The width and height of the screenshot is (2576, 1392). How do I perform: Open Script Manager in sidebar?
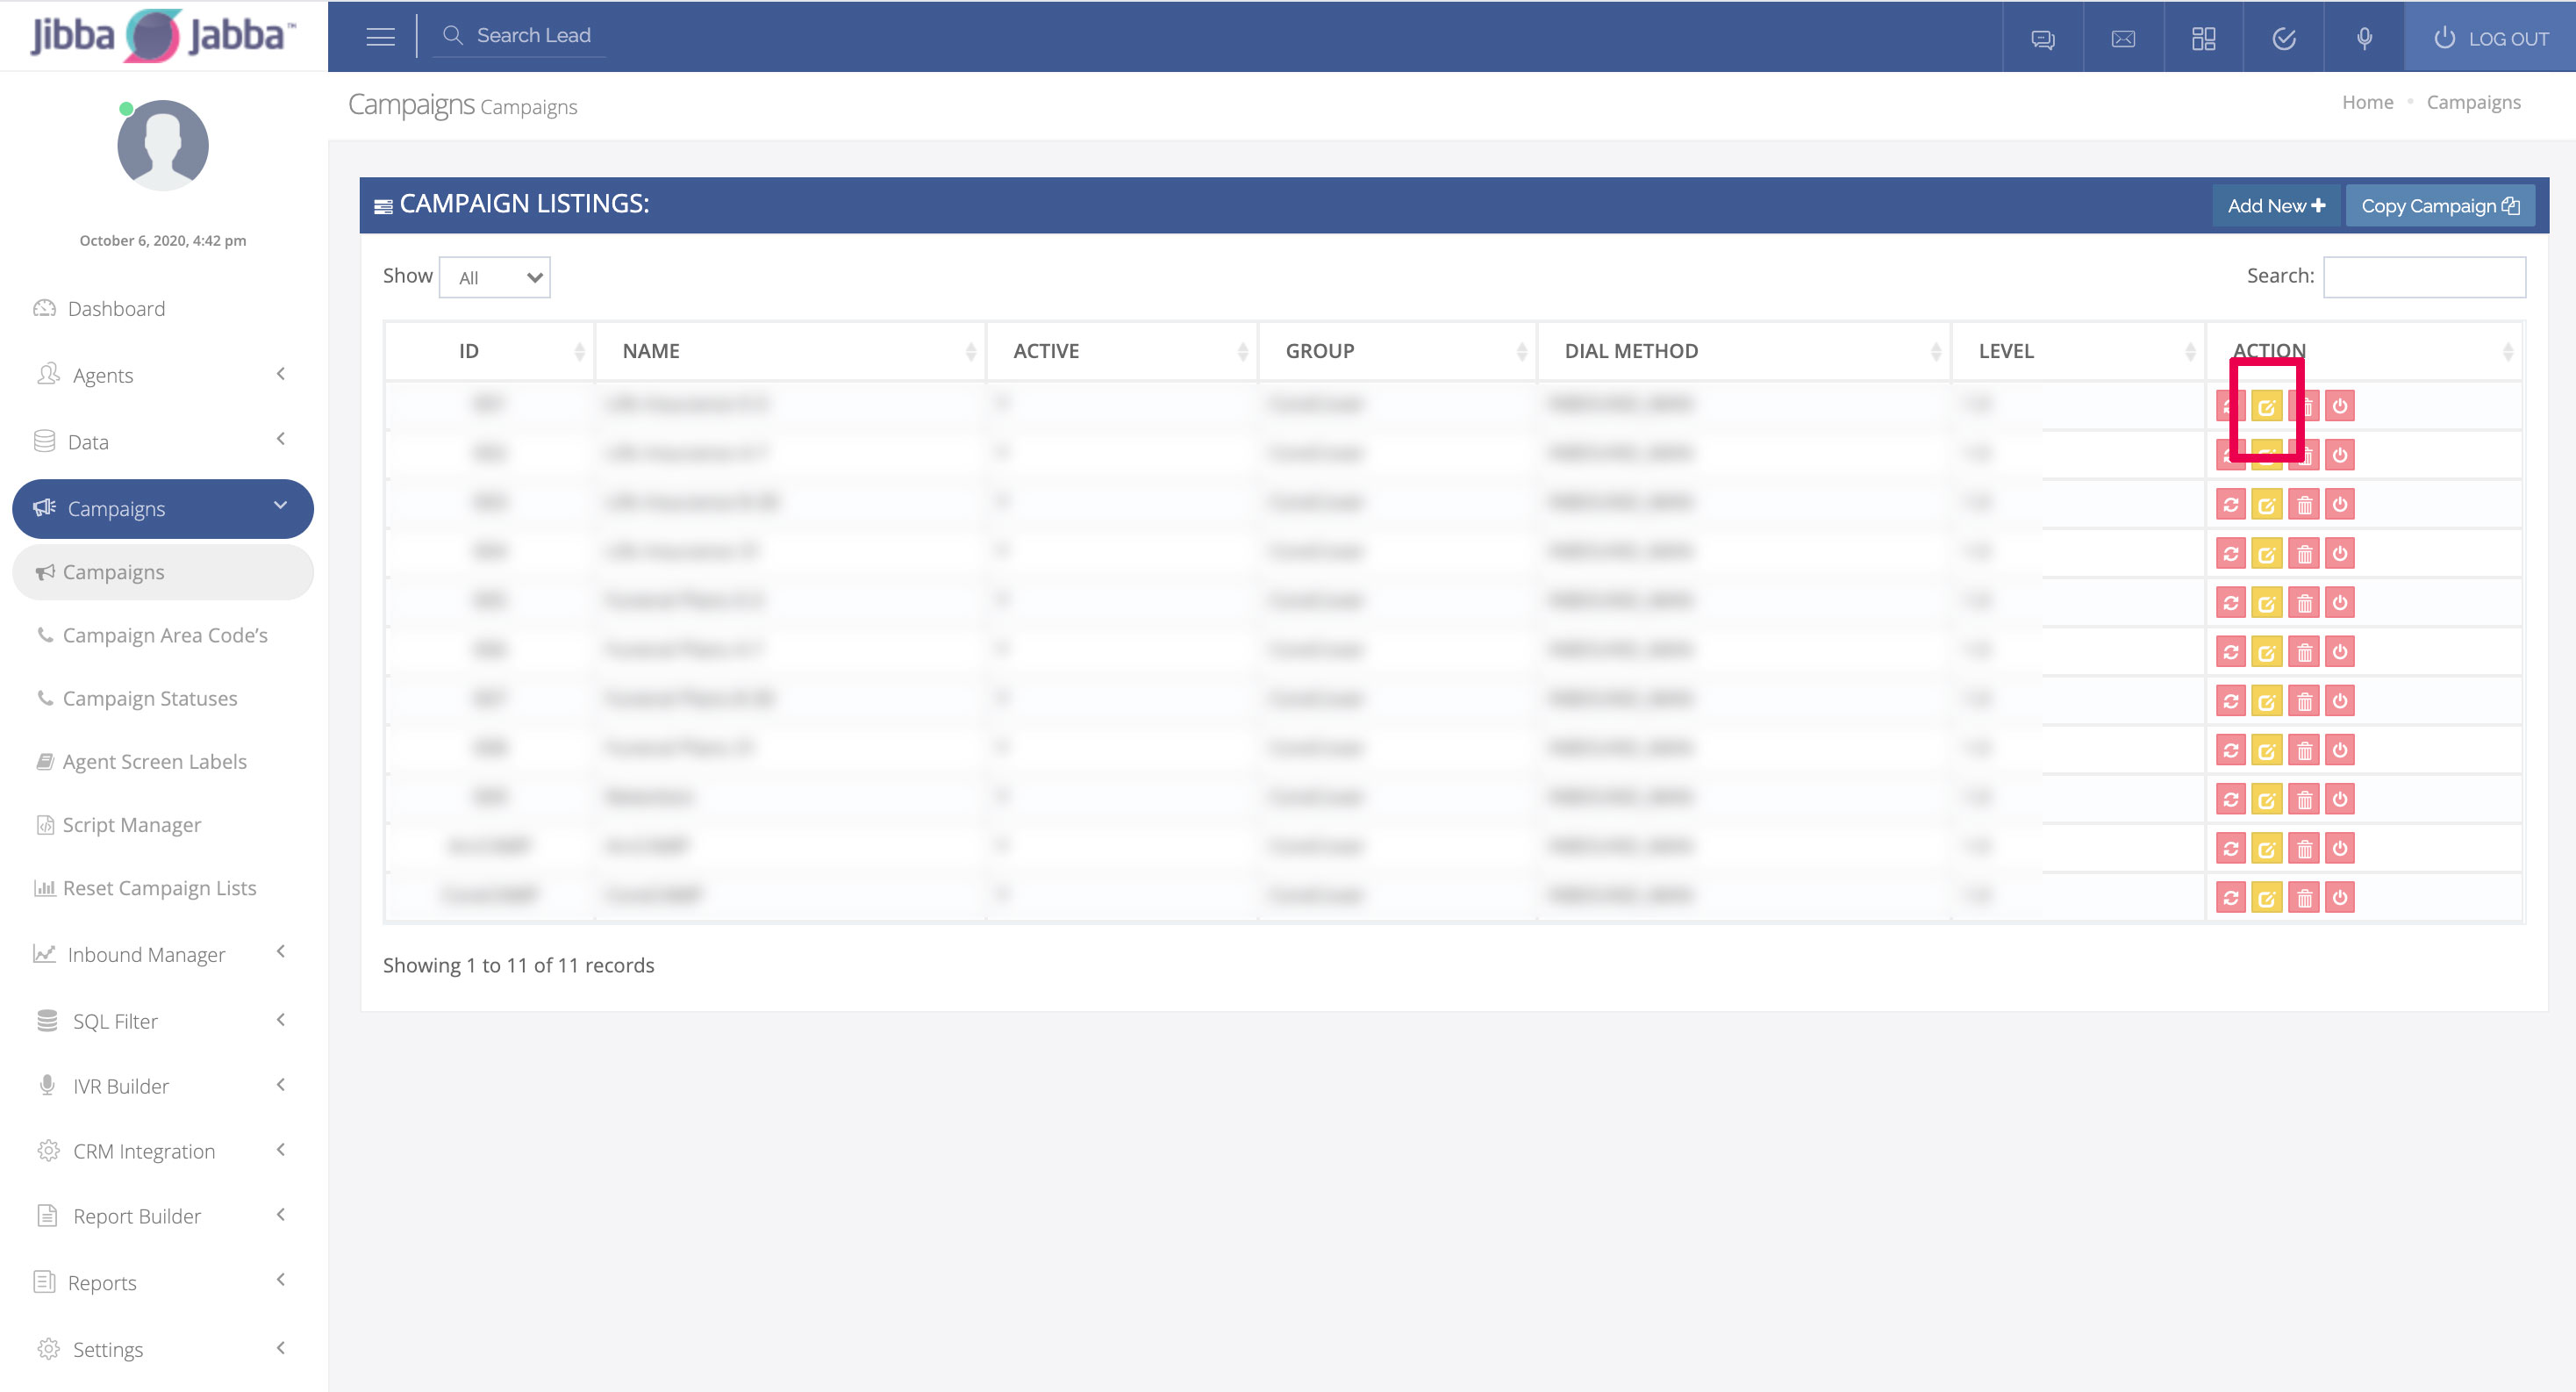tap(132, 825)
